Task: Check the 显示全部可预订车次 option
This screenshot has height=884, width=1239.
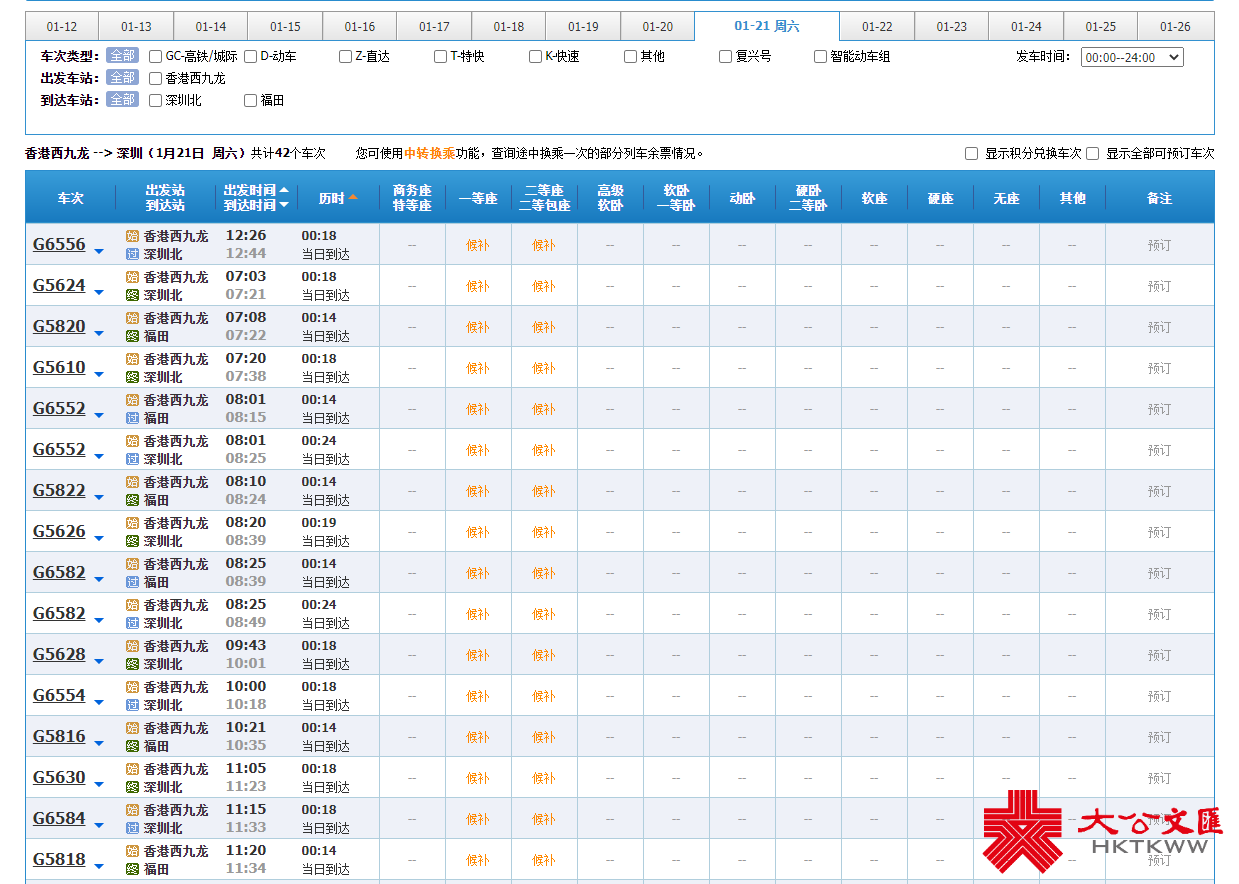Action: click(x=1093, y=154)
